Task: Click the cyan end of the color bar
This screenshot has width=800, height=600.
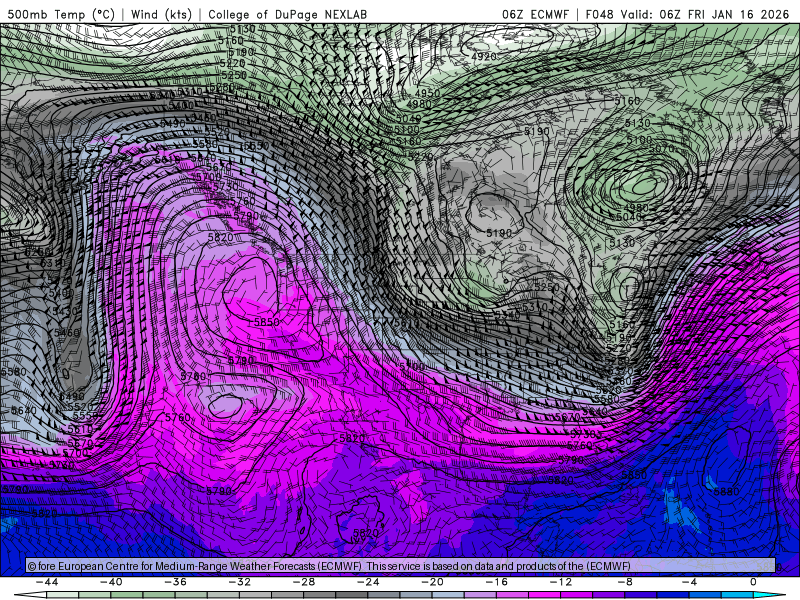Action: [769, 596]
